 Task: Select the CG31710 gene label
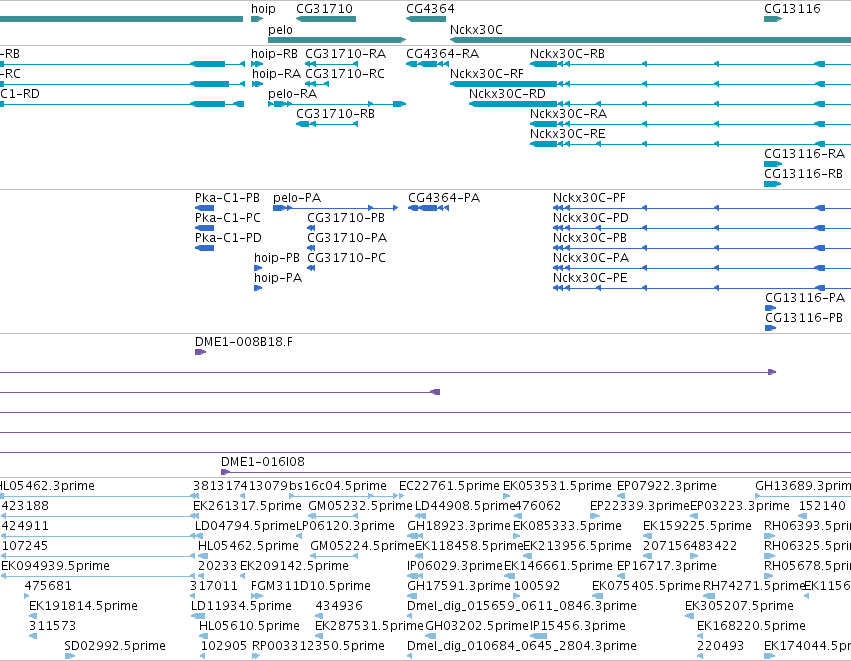(325, 9)
